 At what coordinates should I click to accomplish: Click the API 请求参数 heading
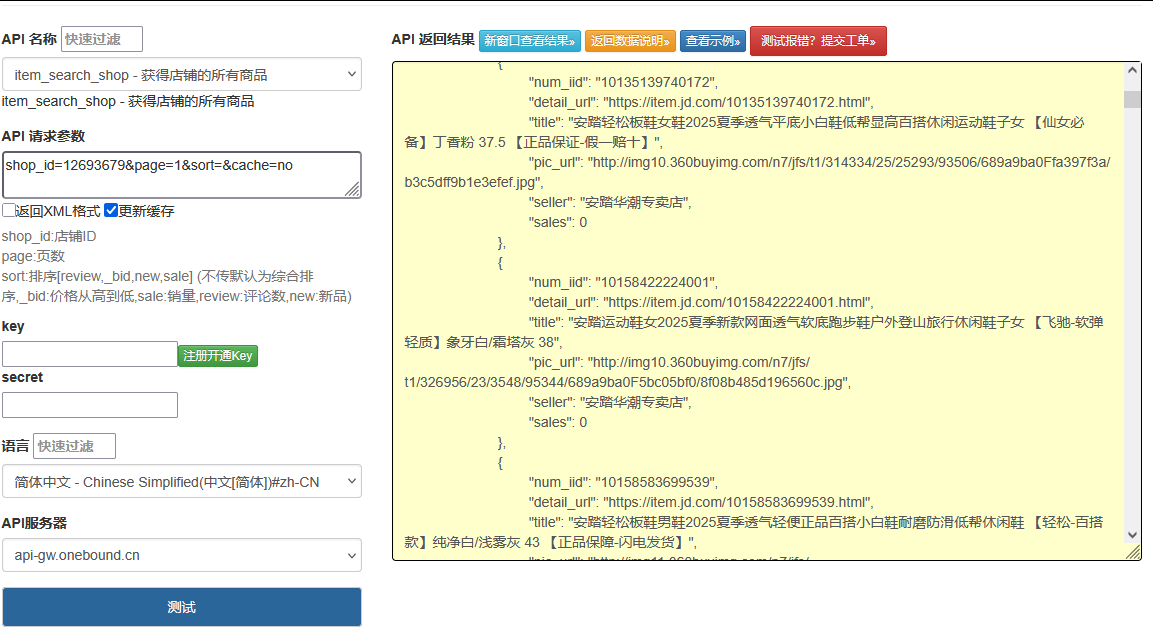coord(43,136)
